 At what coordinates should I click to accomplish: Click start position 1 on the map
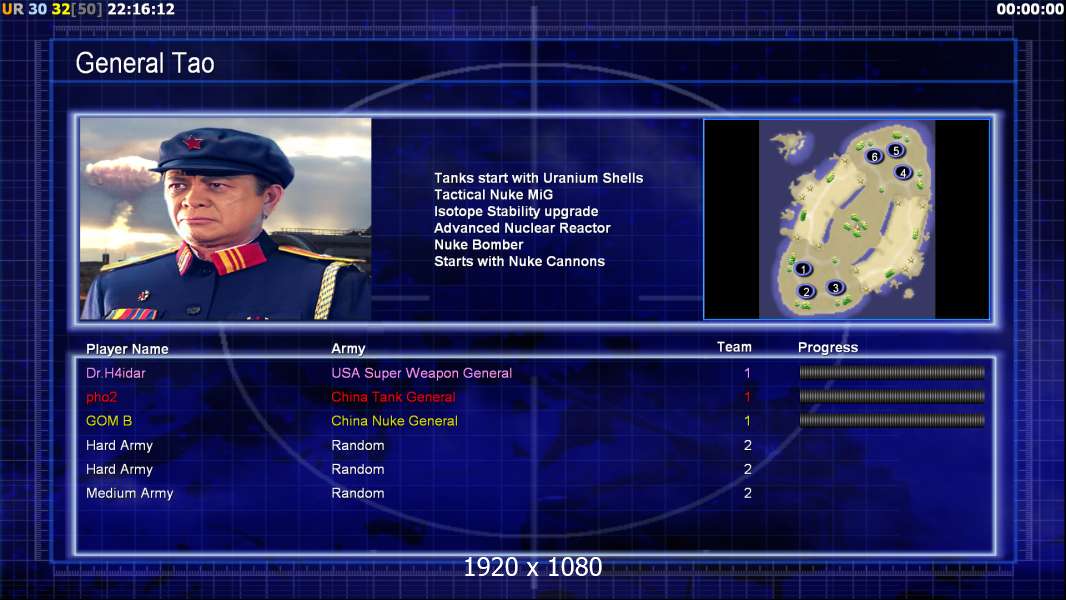803,269
